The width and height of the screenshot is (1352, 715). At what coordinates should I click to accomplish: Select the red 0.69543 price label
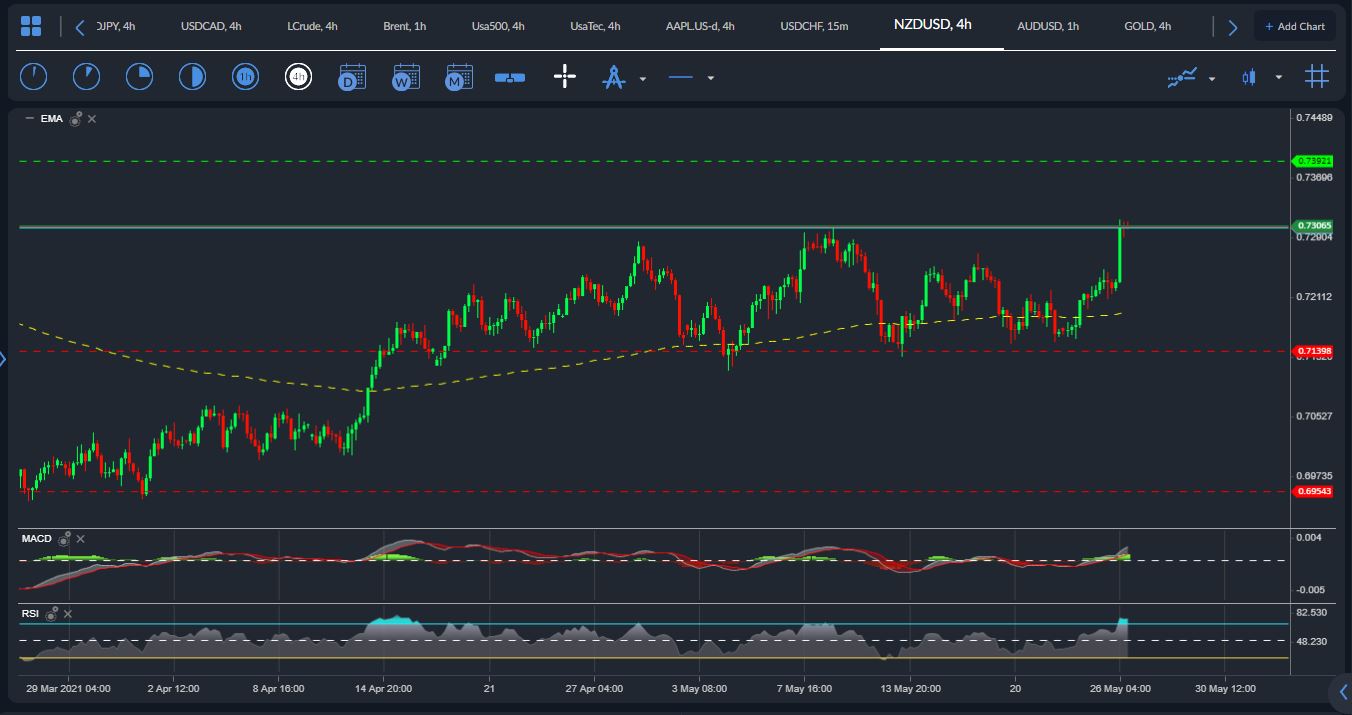click(1312, 491)
